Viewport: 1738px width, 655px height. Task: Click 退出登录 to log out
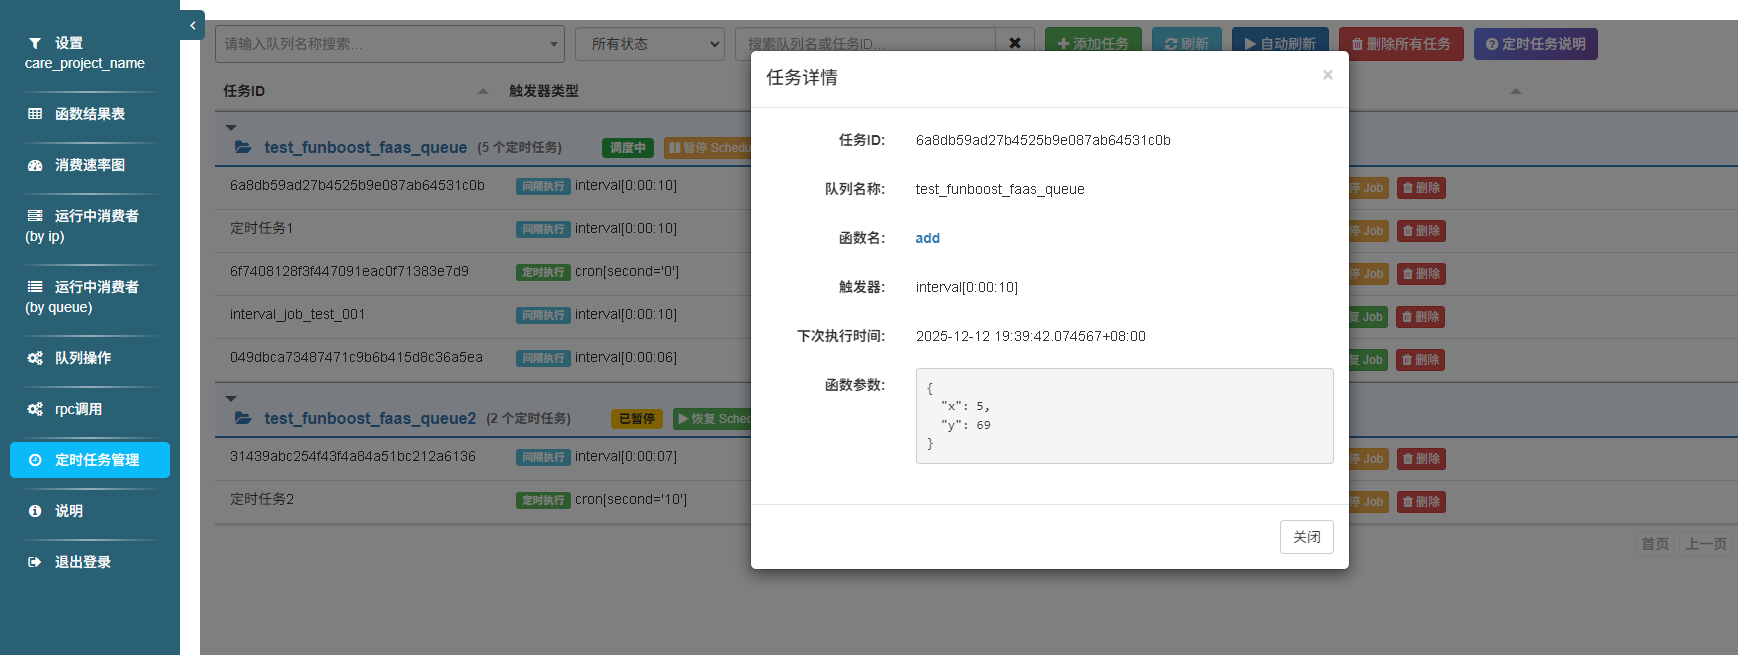82,562
